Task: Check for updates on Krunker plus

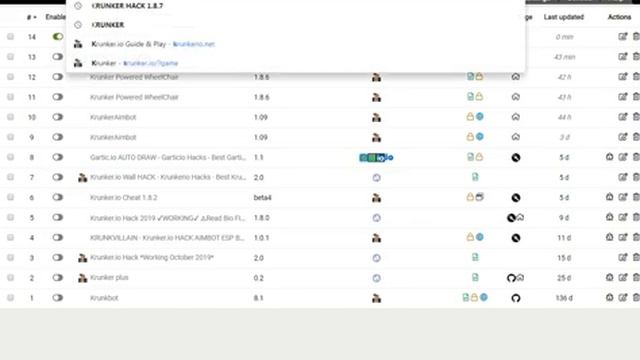Action: pyautogui.click(x=609, y=278)
